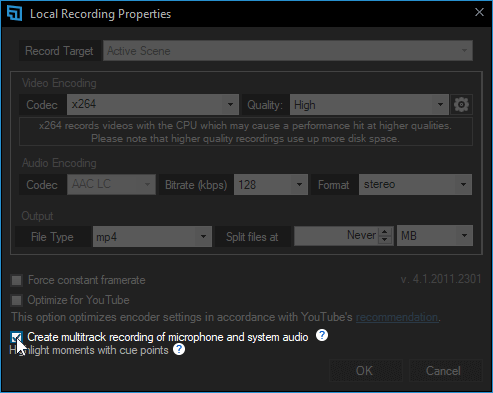Image resolution: width=493 pixels, height=393 pixels.
Task: Open the Bitrate 128 kbps dropdown
Action: [271, 184]
